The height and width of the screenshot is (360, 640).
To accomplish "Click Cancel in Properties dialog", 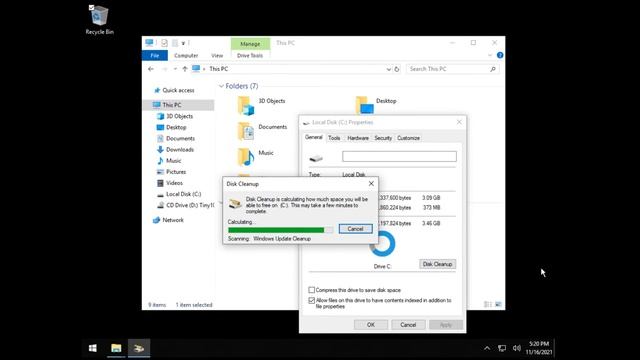I will click(x=408, y=325).
